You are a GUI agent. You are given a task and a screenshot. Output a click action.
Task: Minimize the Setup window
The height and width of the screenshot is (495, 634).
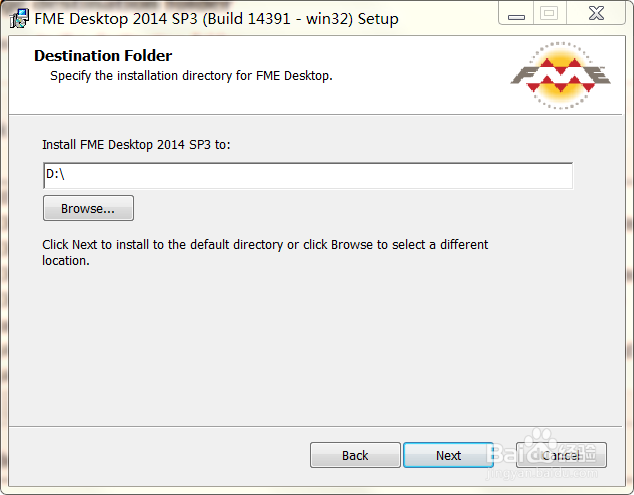pos(516,14)
